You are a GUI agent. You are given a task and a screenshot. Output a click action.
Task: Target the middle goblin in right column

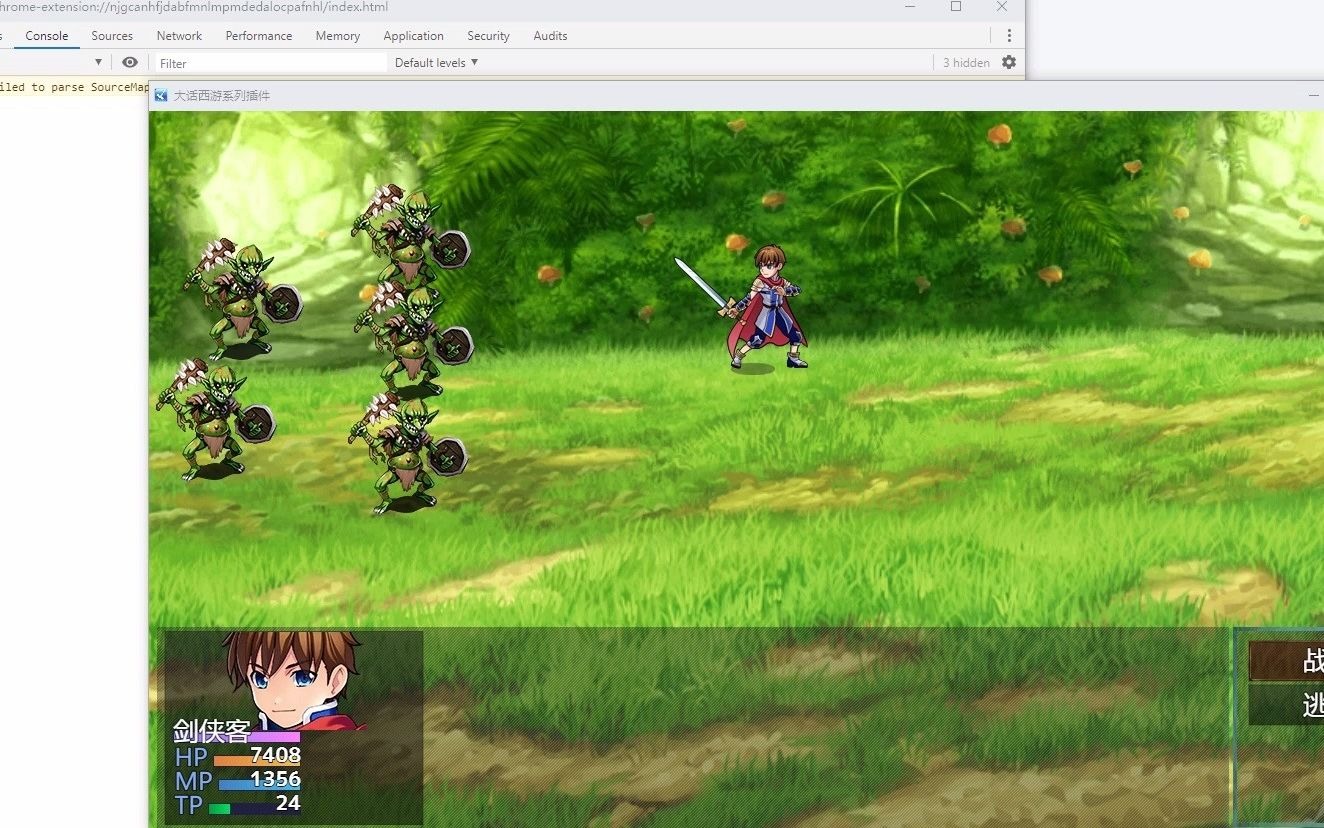pyautogui.click(x=413, y=338)
